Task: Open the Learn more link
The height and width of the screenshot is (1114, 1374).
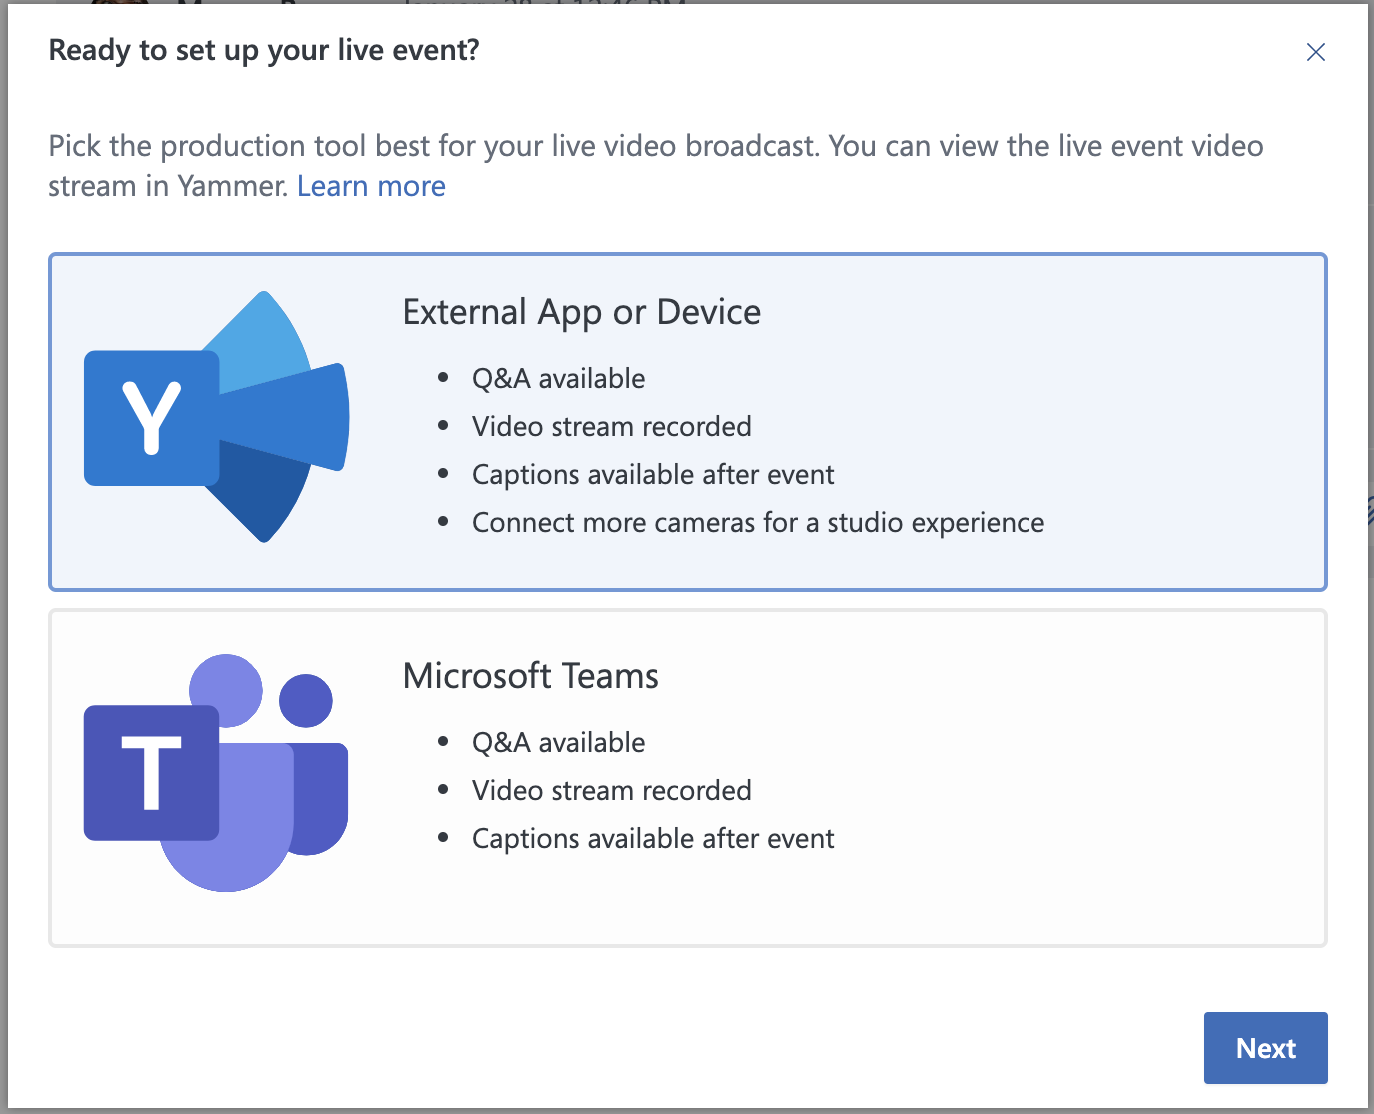Action: tap(371, 186)
